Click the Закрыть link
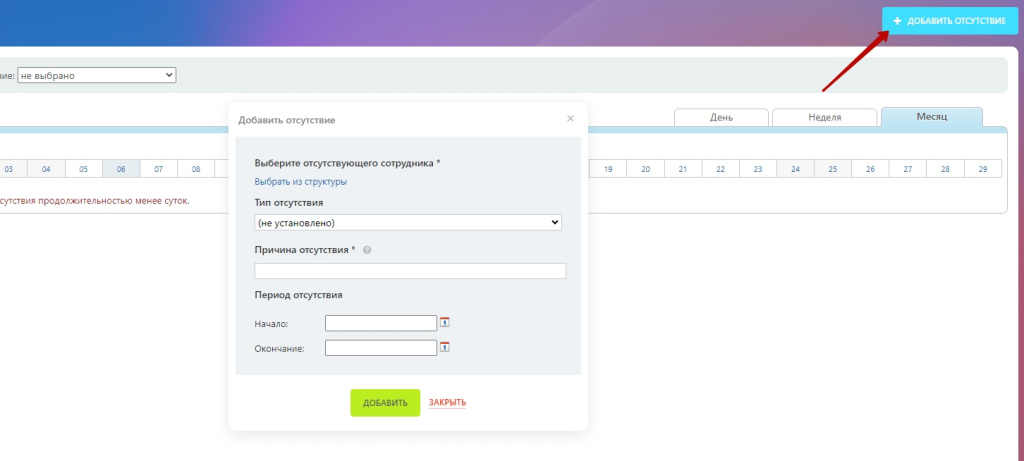 coord(447,403)
